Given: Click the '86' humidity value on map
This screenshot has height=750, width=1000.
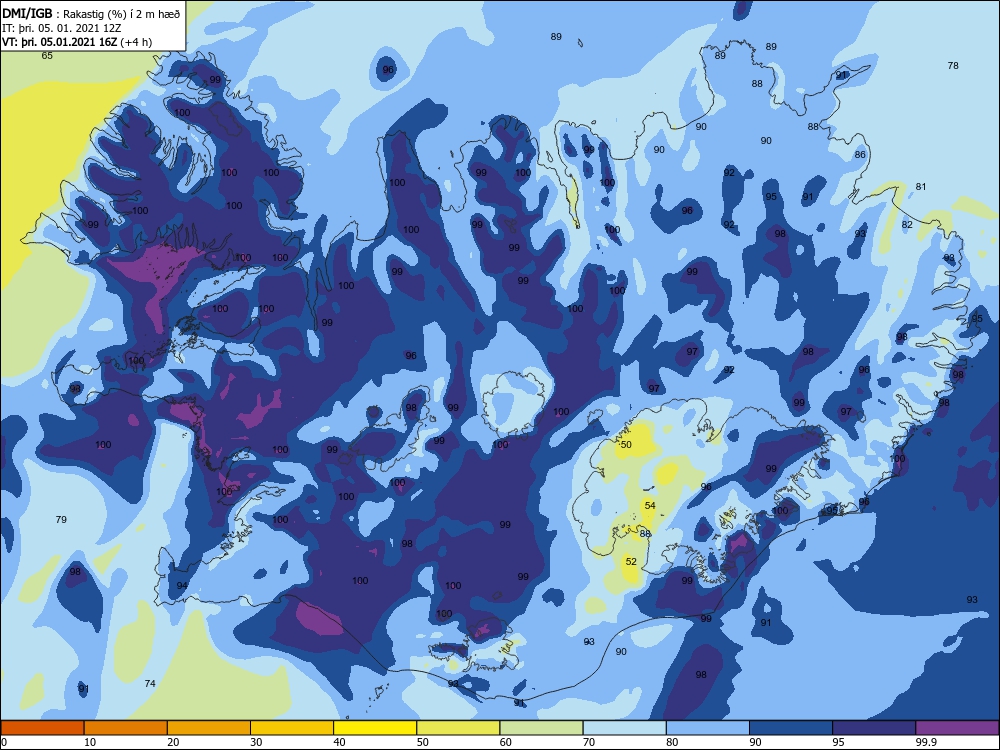Looking at the screenshot, I should point(860,155).
